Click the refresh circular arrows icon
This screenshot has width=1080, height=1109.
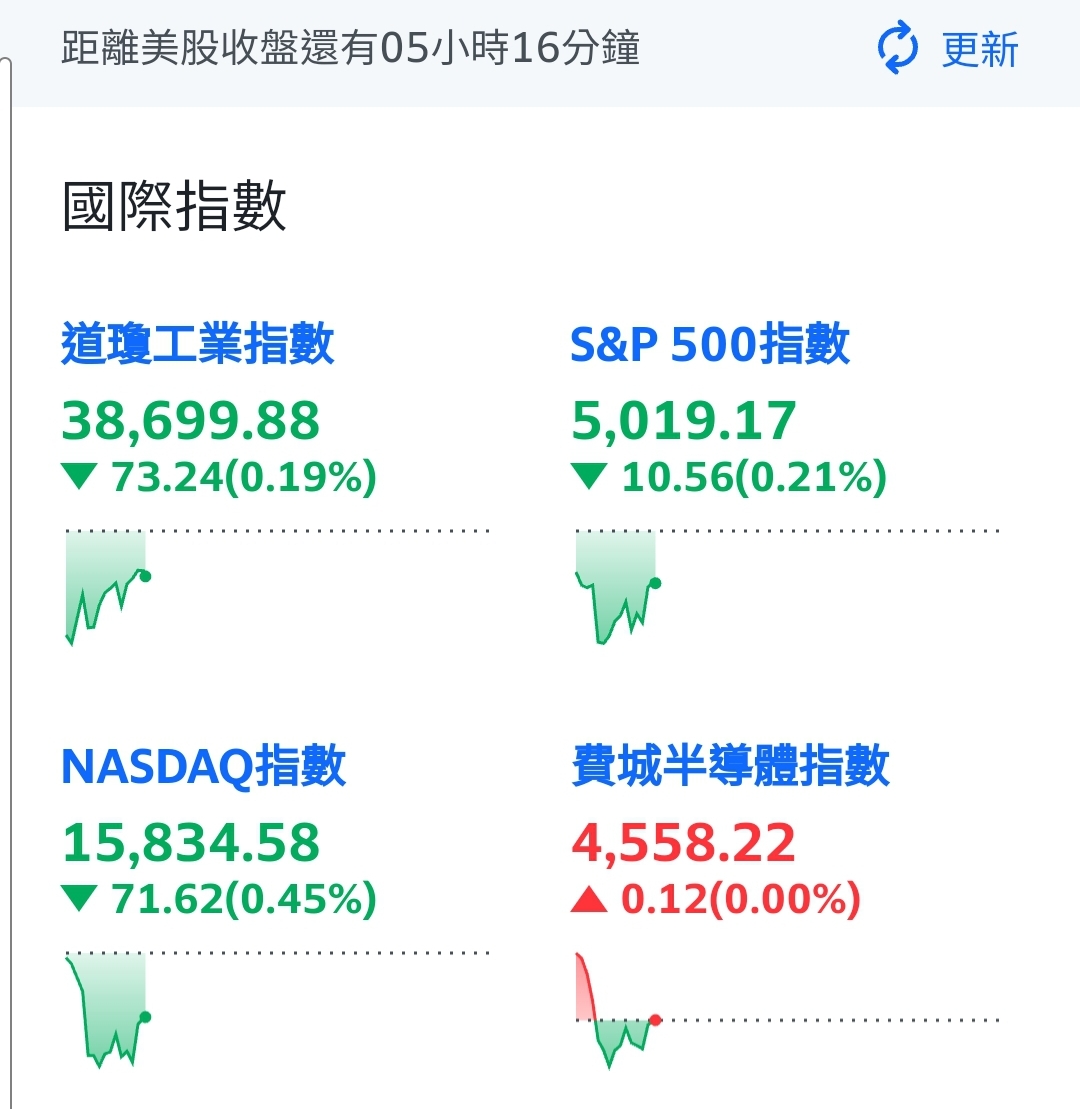coord(898,48)
